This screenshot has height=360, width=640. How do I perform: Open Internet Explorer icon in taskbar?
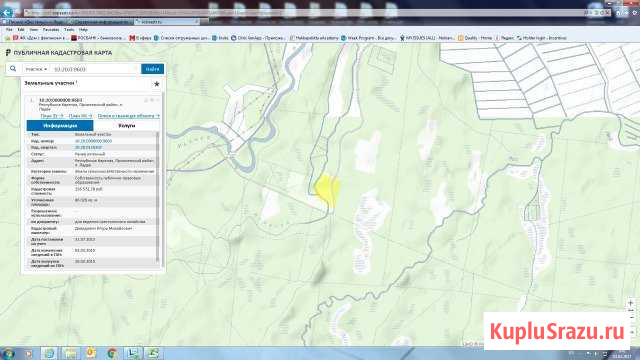pyautogui.click(x=49, y=353)
